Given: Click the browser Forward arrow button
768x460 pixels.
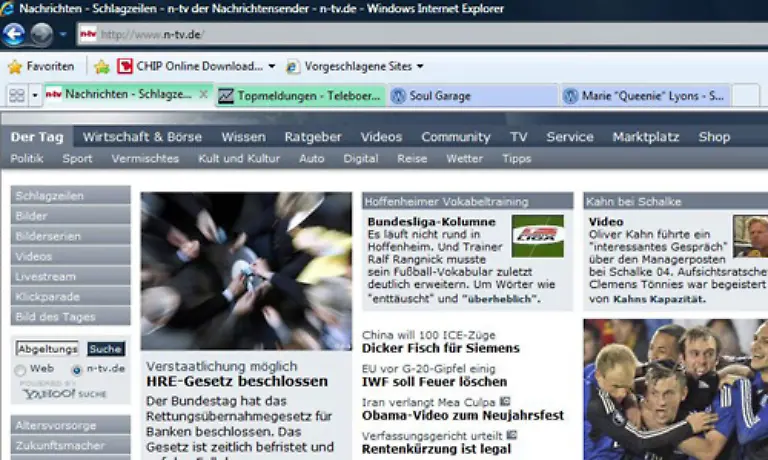Looking at the screenshot, I should click(x=42, y=34).
